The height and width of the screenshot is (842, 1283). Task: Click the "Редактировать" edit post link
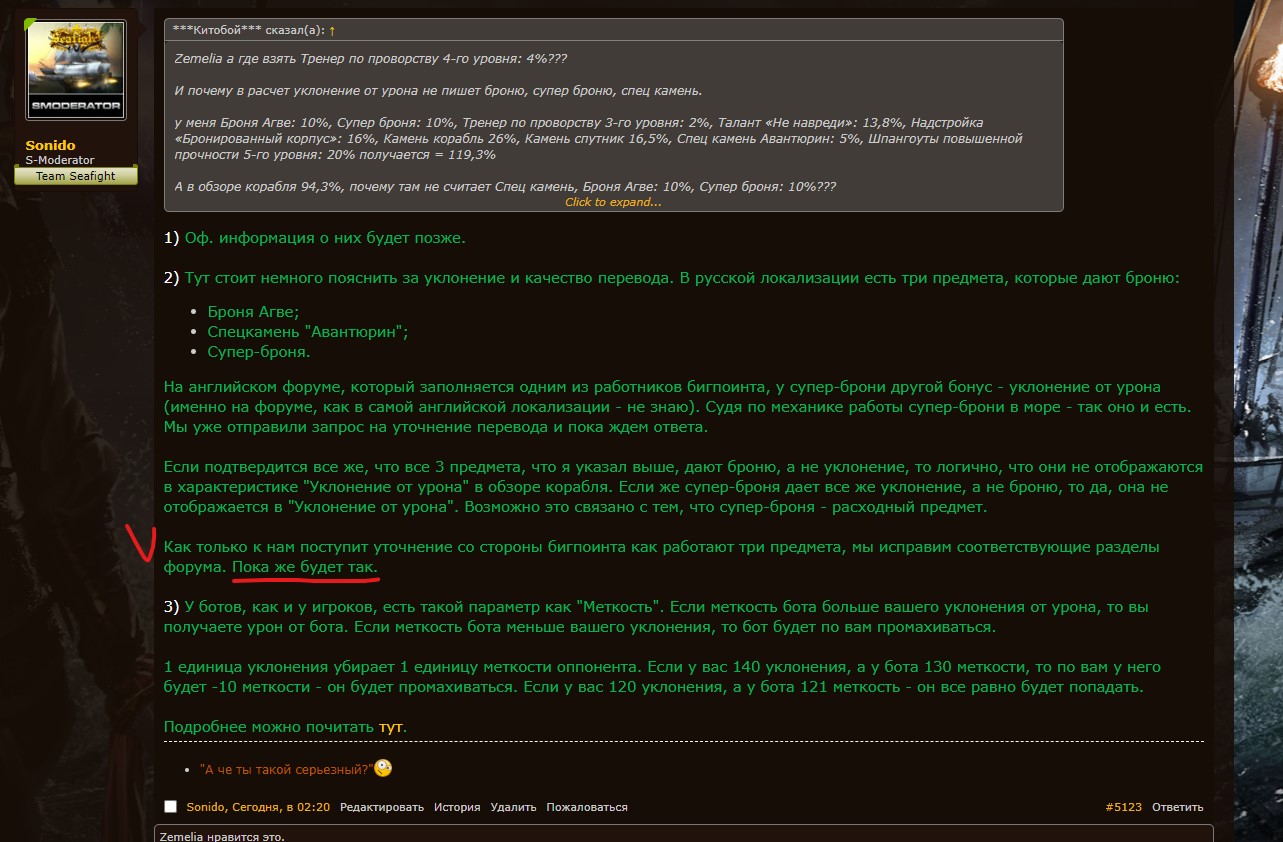click(x=381, y=807)
